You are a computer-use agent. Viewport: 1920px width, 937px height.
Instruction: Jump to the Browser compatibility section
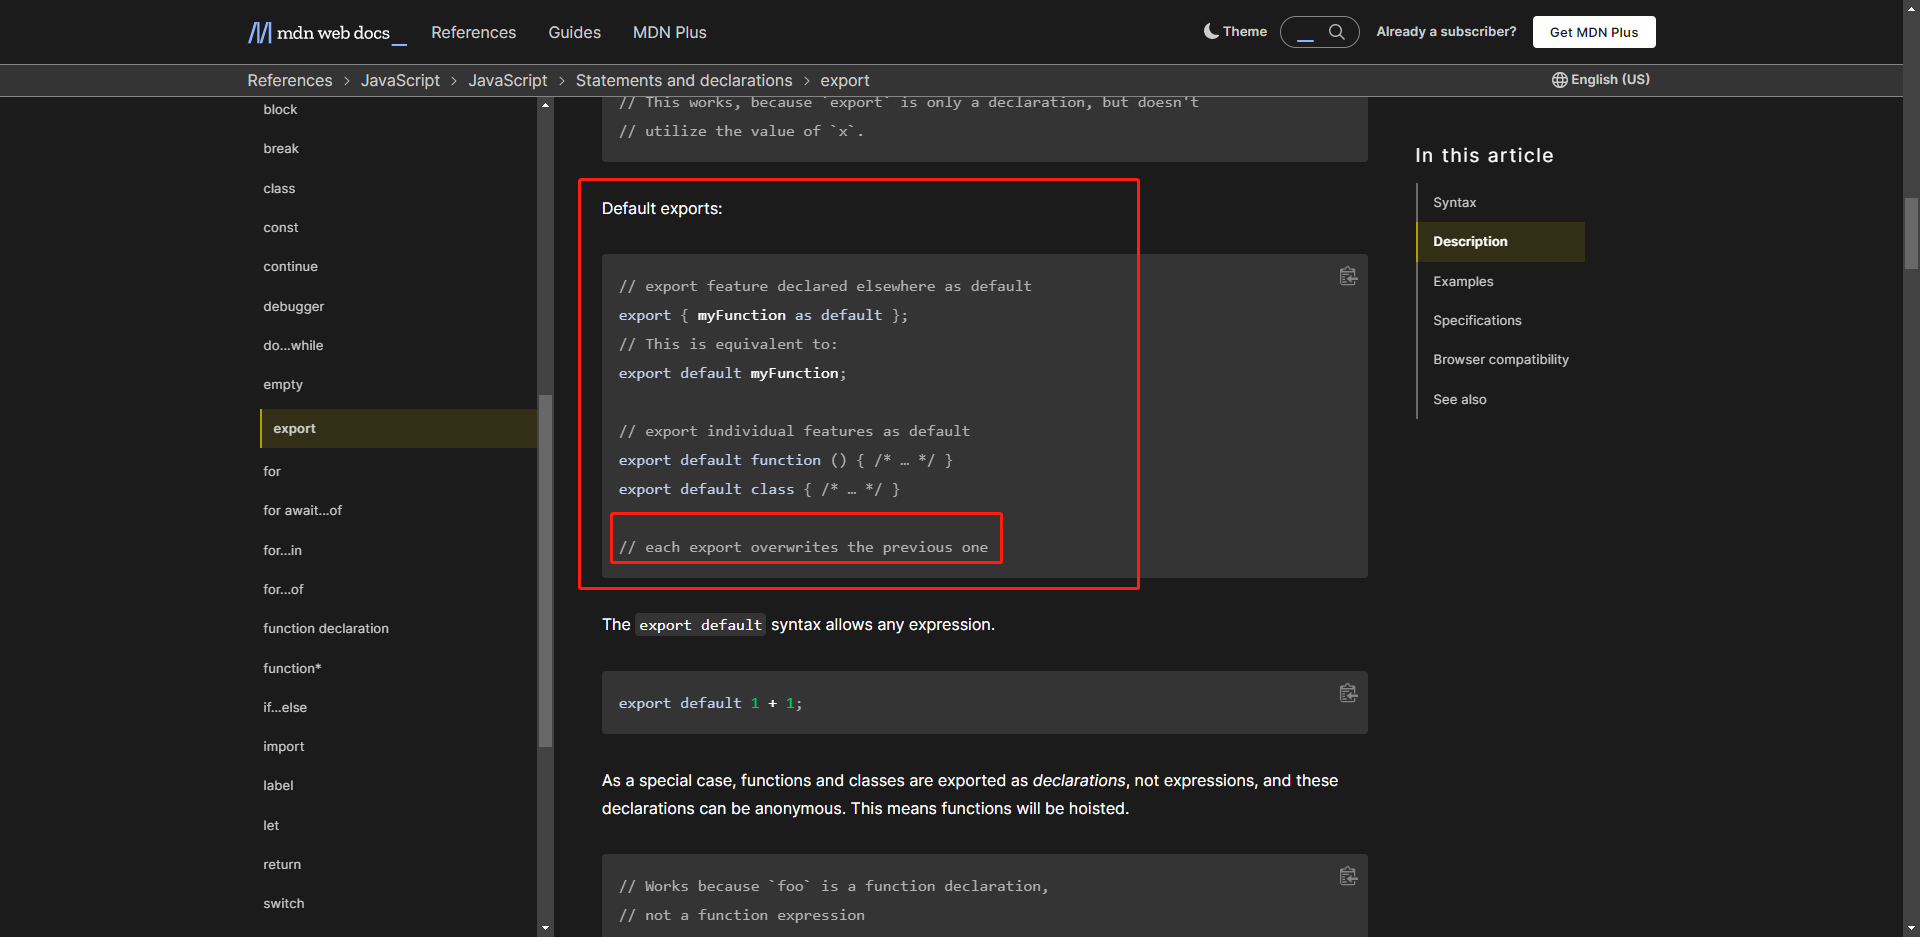coord(1501,359)
